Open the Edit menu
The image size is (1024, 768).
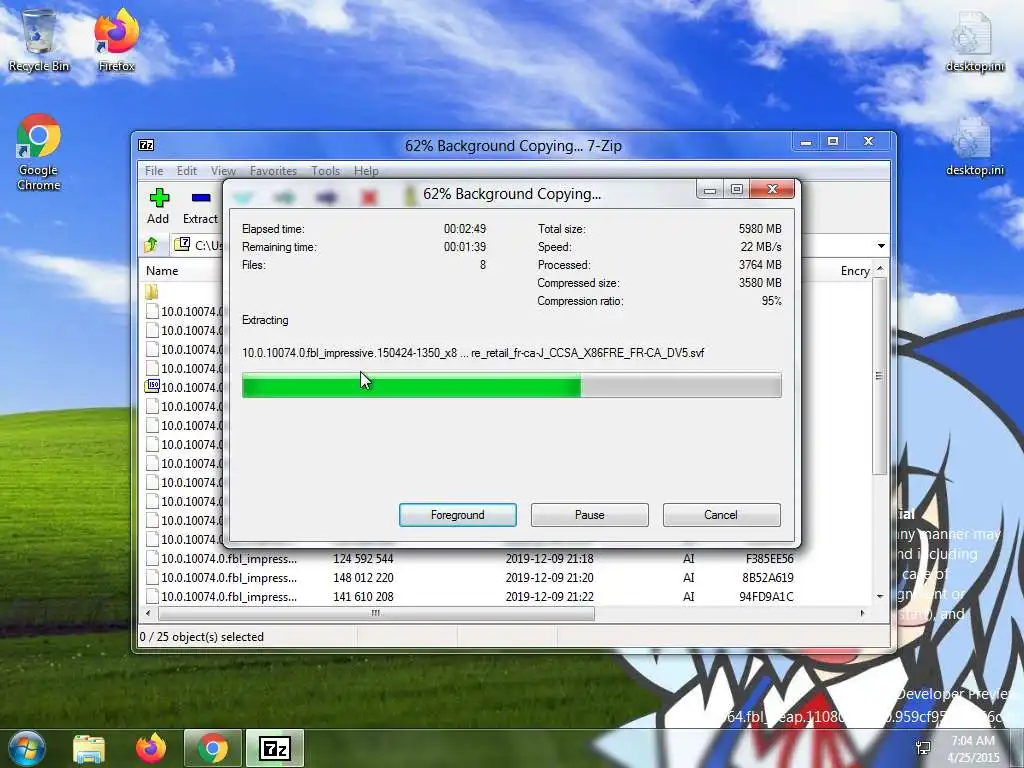(187, 170)
